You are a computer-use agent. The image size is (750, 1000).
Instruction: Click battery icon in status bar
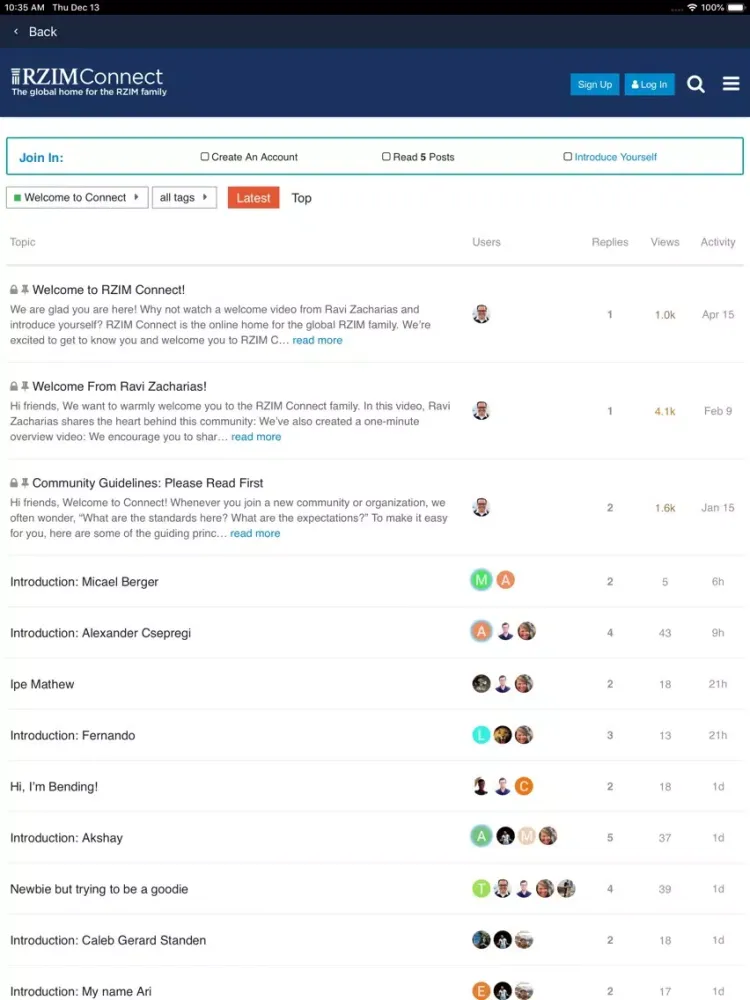click(x=735, y=8)
